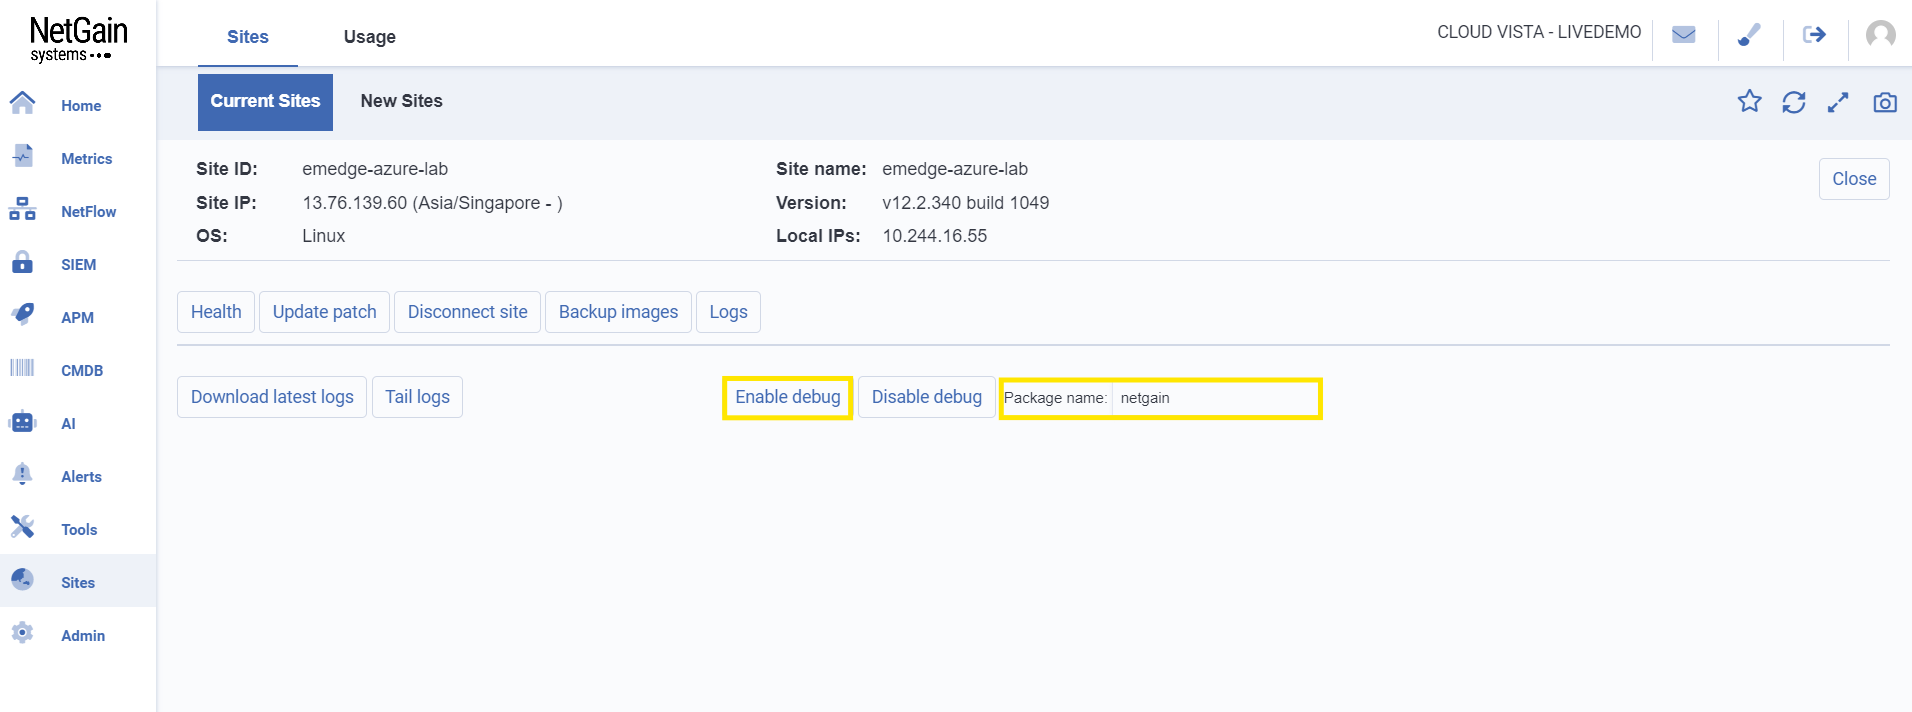Click the Disconnect site button
The image size is (1912, 712).
click(468, 312)
